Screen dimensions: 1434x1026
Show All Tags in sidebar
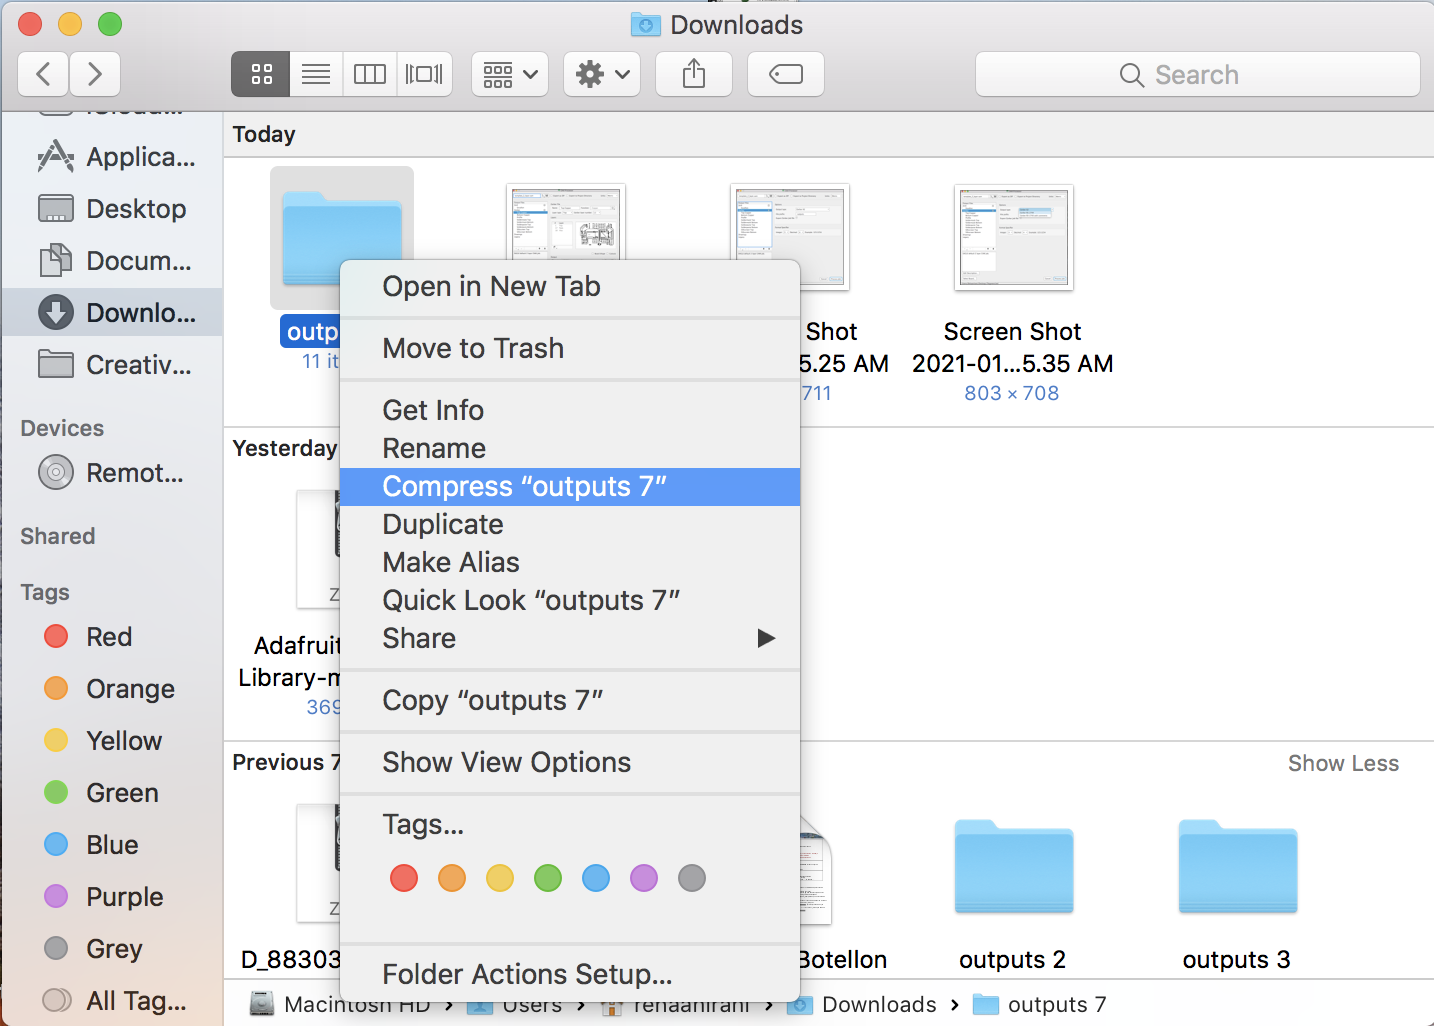click(x=112, y=1001)
